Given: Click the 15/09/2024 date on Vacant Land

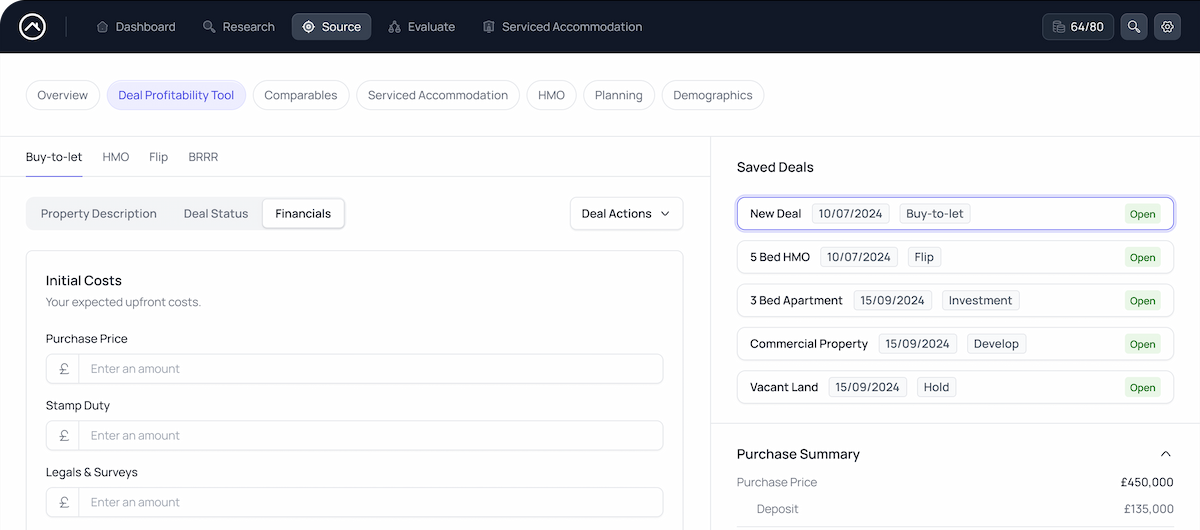Looking at the screenshot, I should click(x=868, y=387).
